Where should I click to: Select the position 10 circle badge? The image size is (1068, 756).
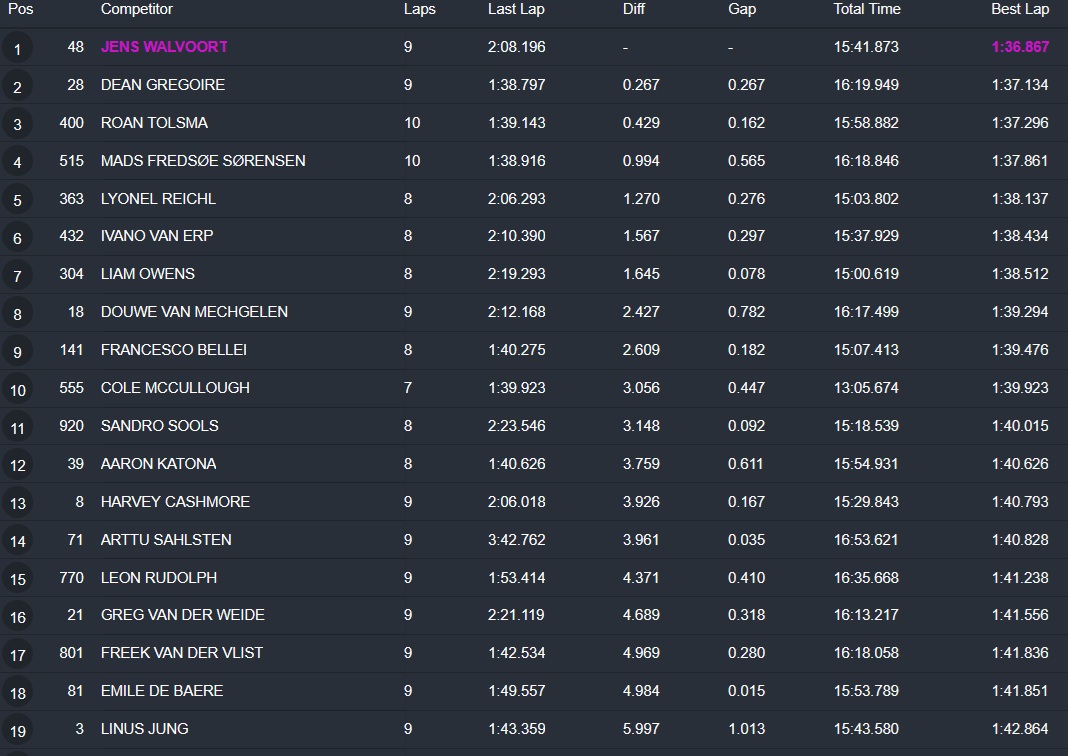[x=17, y=389]
